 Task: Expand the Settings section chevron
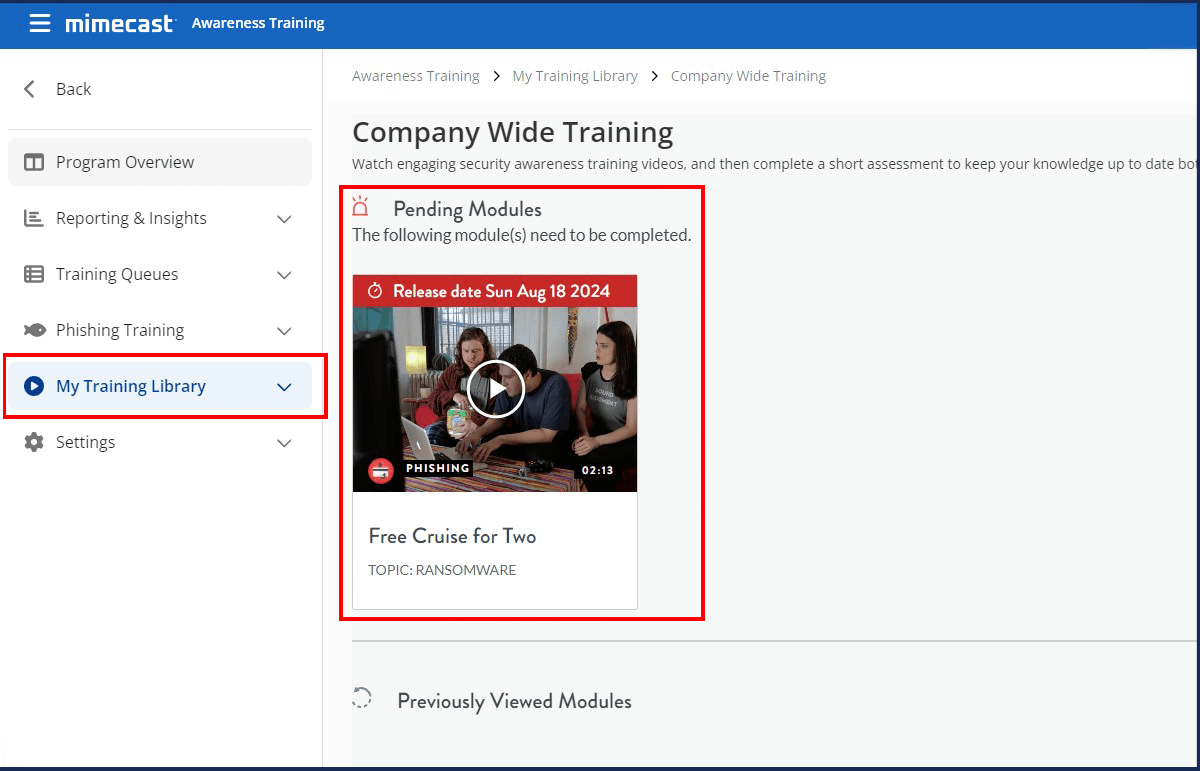pyautogui.click(x=284, y=443)
